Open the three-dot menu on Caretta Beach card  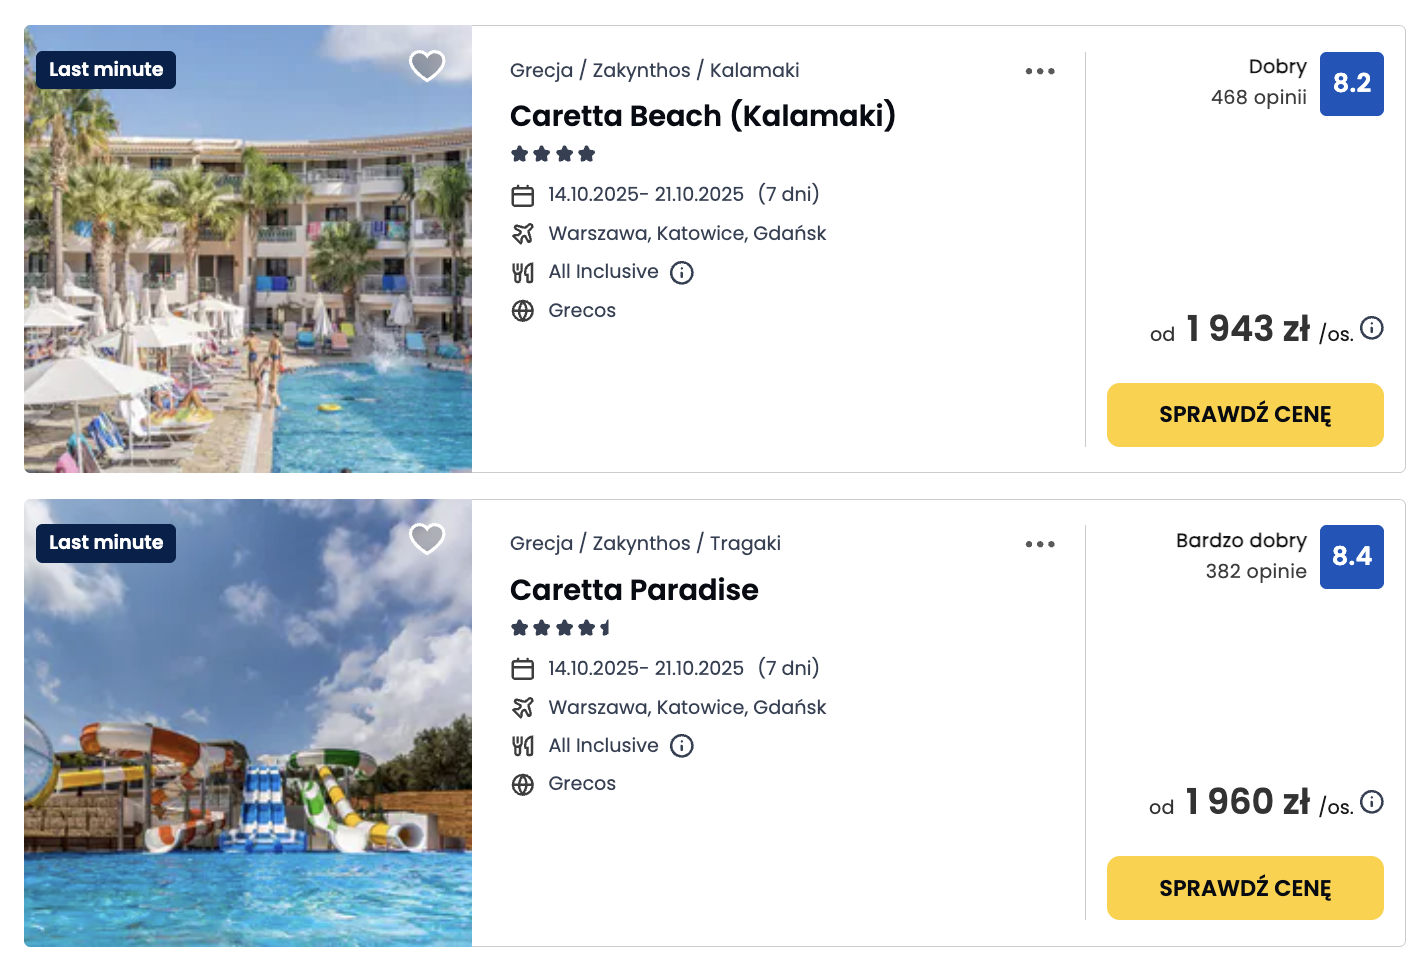pos(1040,70)
